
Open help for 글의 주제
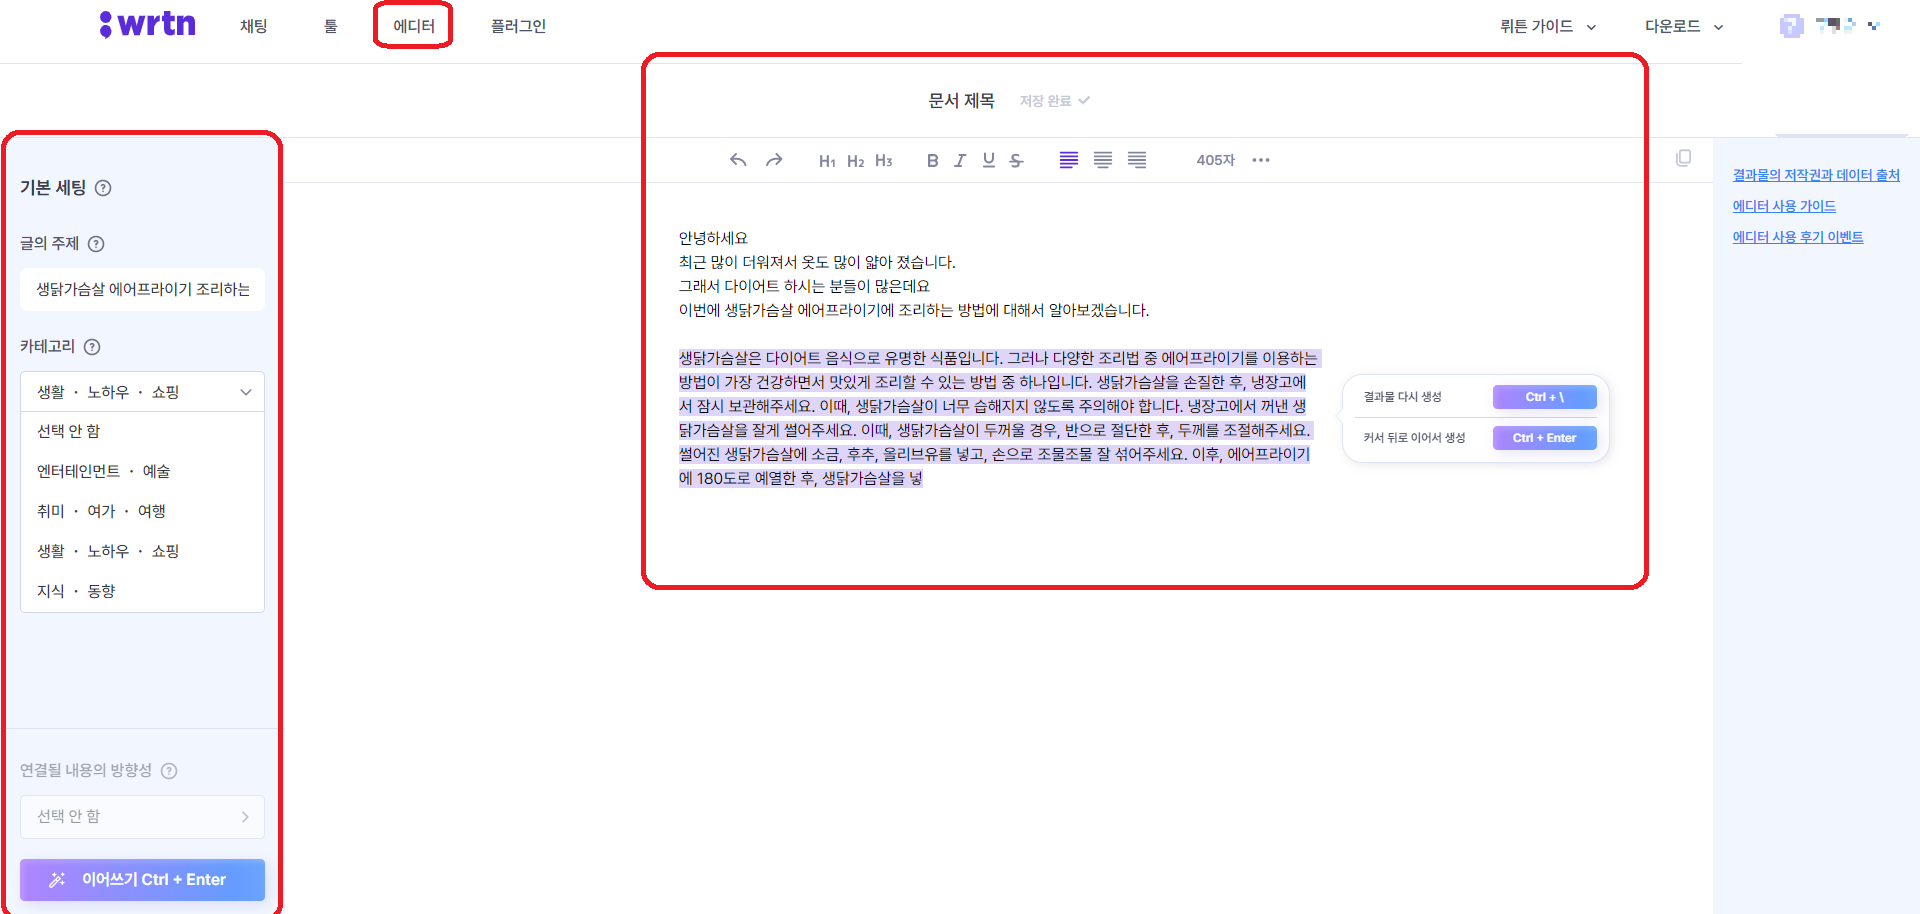(96, 244)
